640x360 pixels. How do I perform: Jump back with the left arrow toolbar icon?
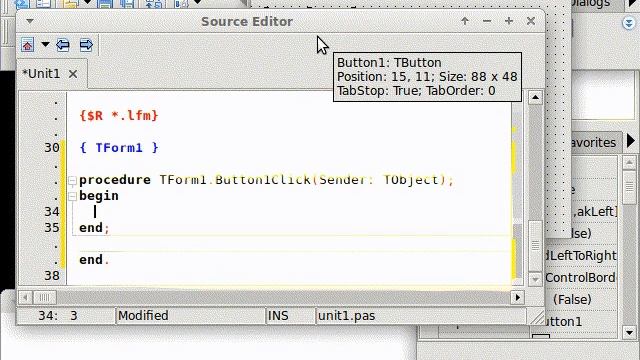(x=62, y=44)
